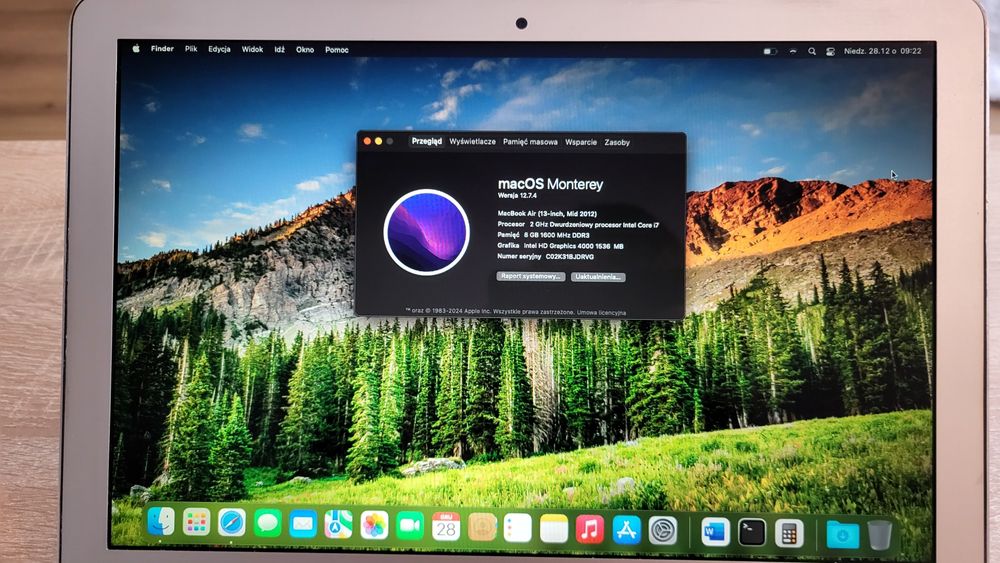Open the Wi-Fi status menu
This screenshot has width=1000, height=563.
click(793, 51)
